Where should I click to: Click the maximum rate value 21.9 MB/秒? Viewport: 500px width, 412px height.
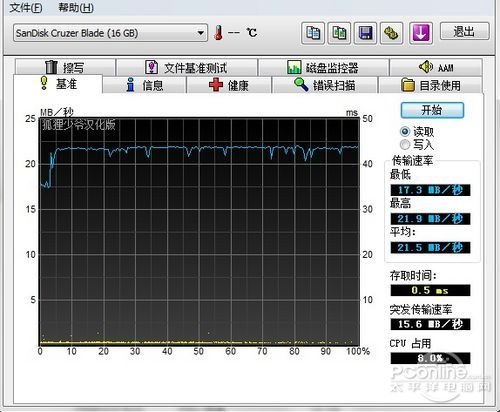430,219
